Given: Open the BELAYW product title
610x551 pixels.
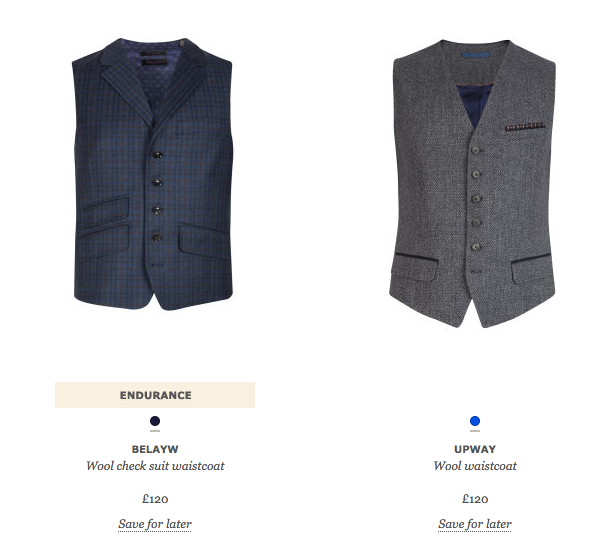Looking at the screenshot, I should pos(155,449).
